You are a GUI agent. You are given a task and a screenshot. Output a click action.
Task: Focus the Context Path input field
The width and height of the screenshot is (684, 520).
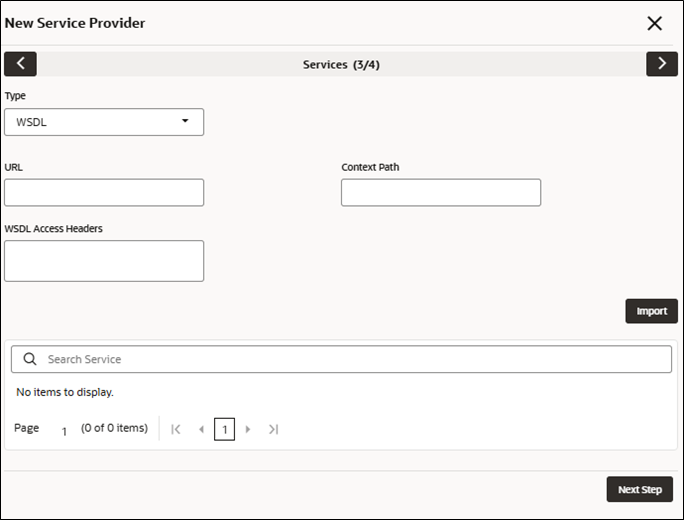441,192
